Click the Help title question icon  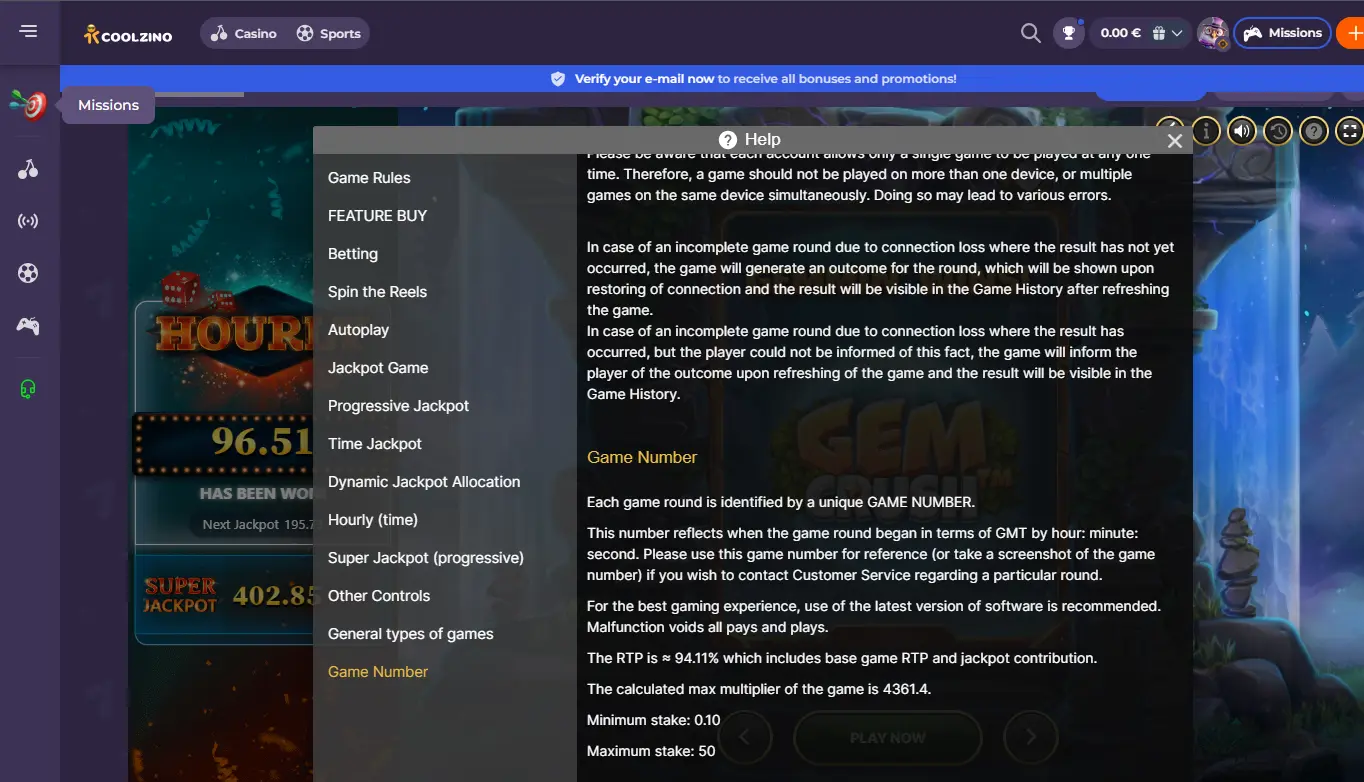point(728,140)
